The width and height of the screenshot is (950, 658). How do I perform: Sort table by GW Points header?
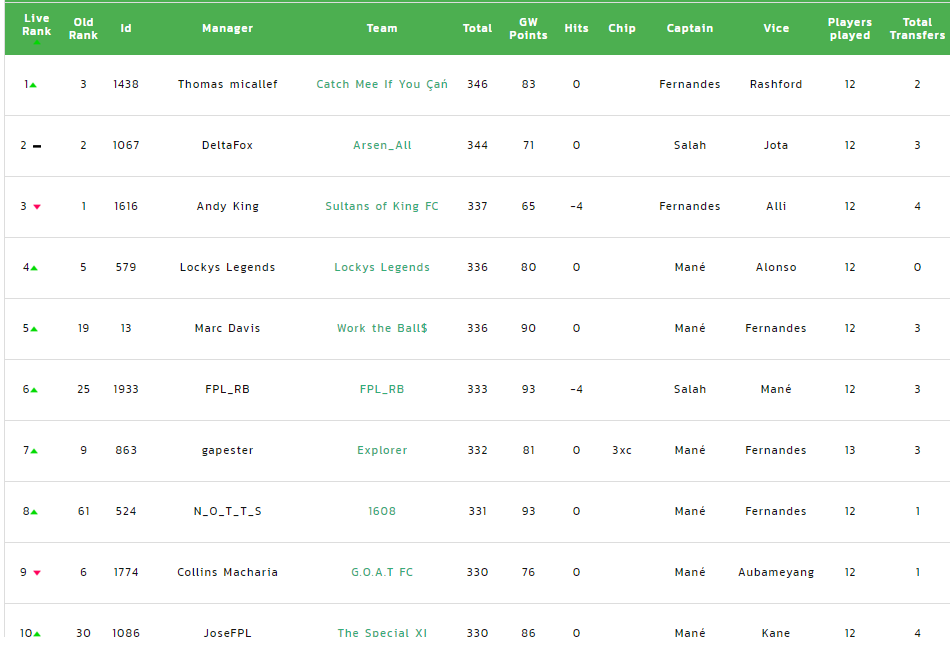click(528, 28)
